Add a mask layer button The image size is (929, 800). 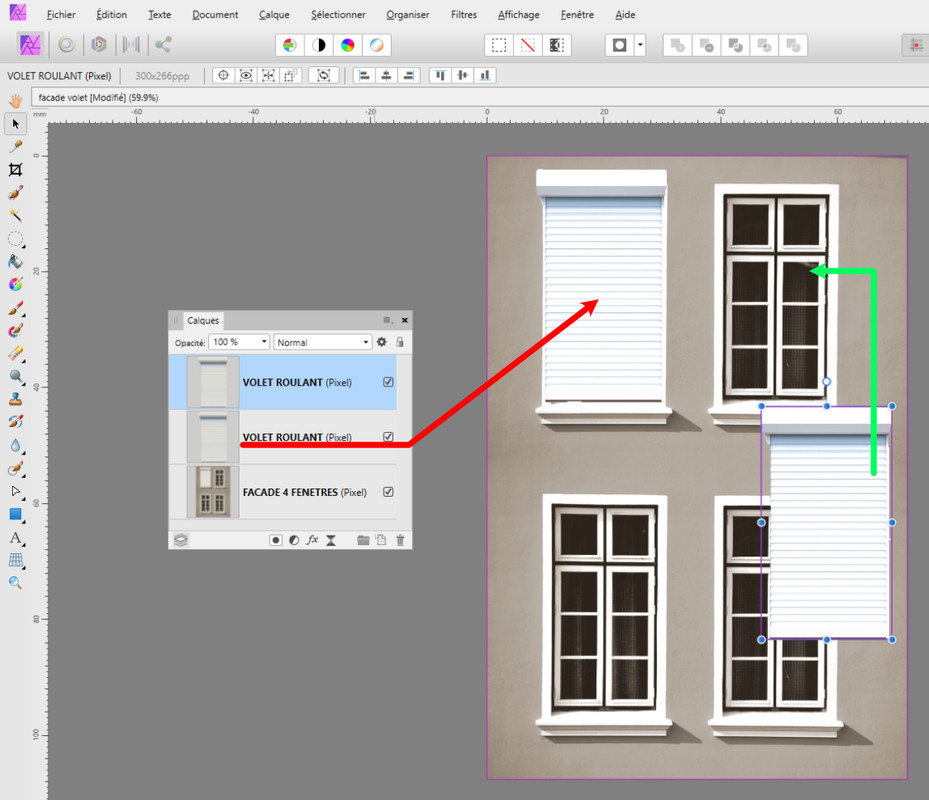[x=276, y=540]
